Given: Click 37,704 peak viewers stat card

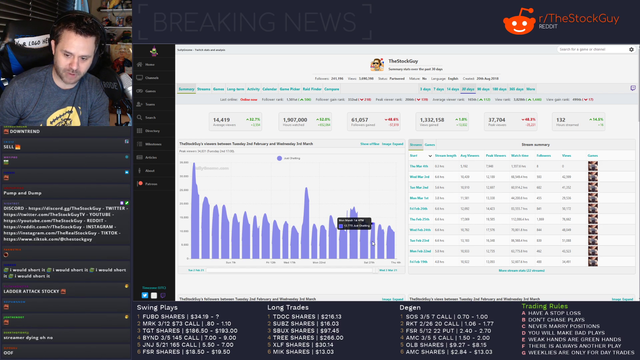Looking at the screenshot, I should click(511, 122).
